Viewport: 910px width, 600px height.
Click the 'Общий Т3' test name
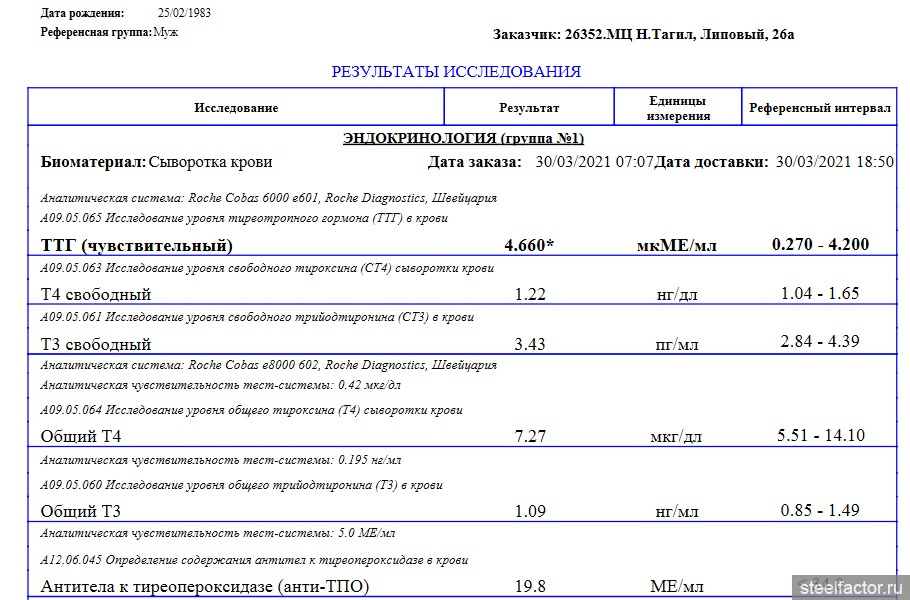click(x=81, y=511)
